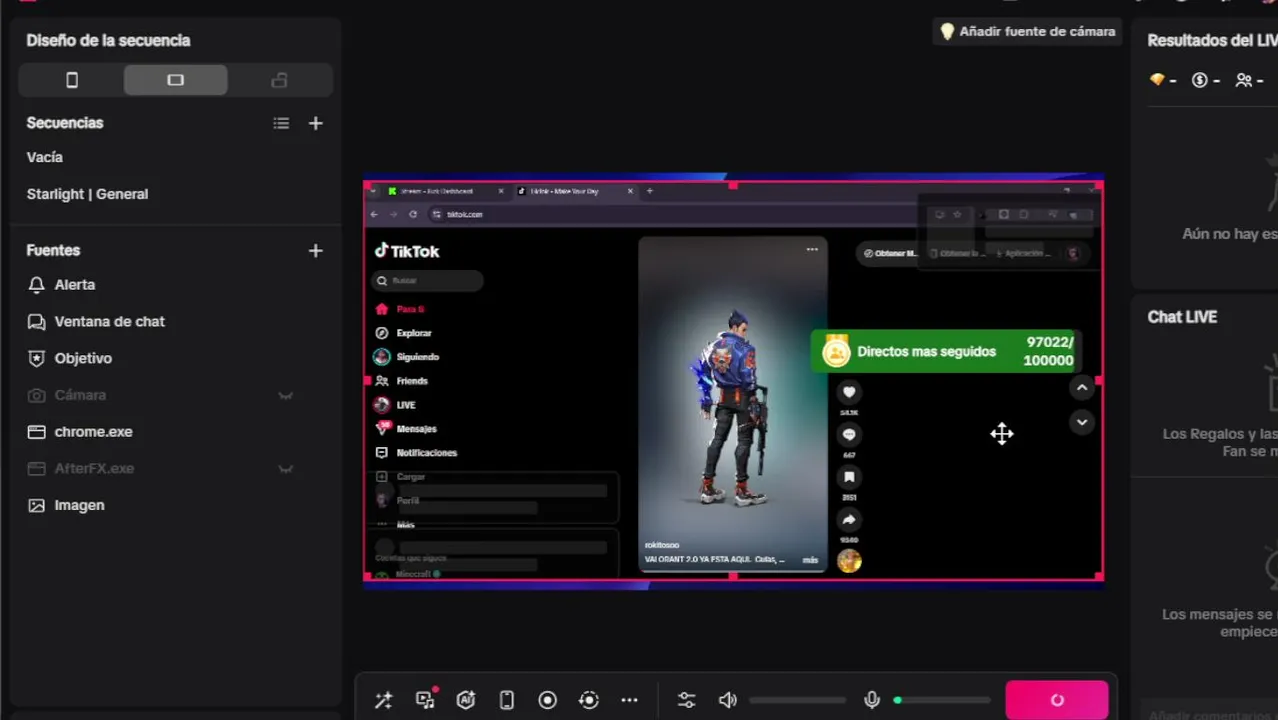Select the dual layout lock button
The image size is (1278, 720).
click(279, 80)
